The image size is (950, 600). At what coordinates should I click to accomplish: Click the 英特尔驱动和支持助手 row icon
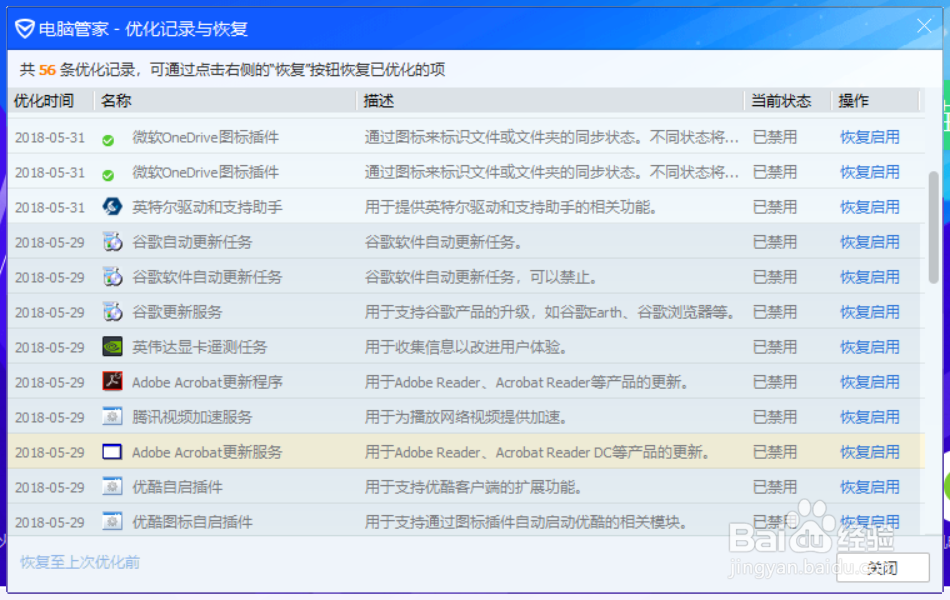click(x=112, y=207)
